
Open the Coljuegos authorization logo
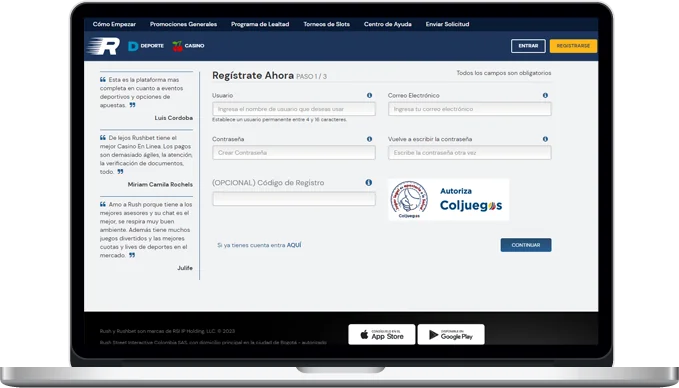(x=449, y=200)
